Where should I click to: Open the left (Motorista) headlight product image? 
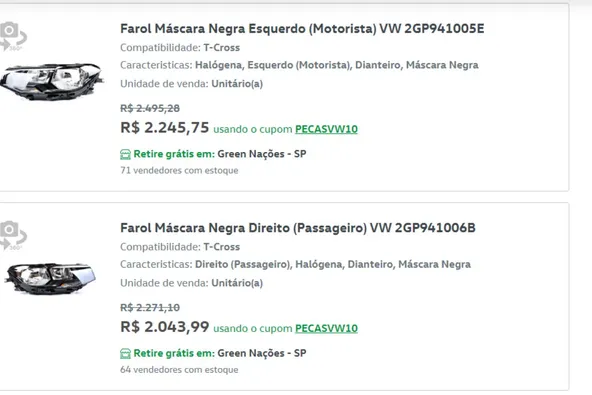click(x=52, y=82)
